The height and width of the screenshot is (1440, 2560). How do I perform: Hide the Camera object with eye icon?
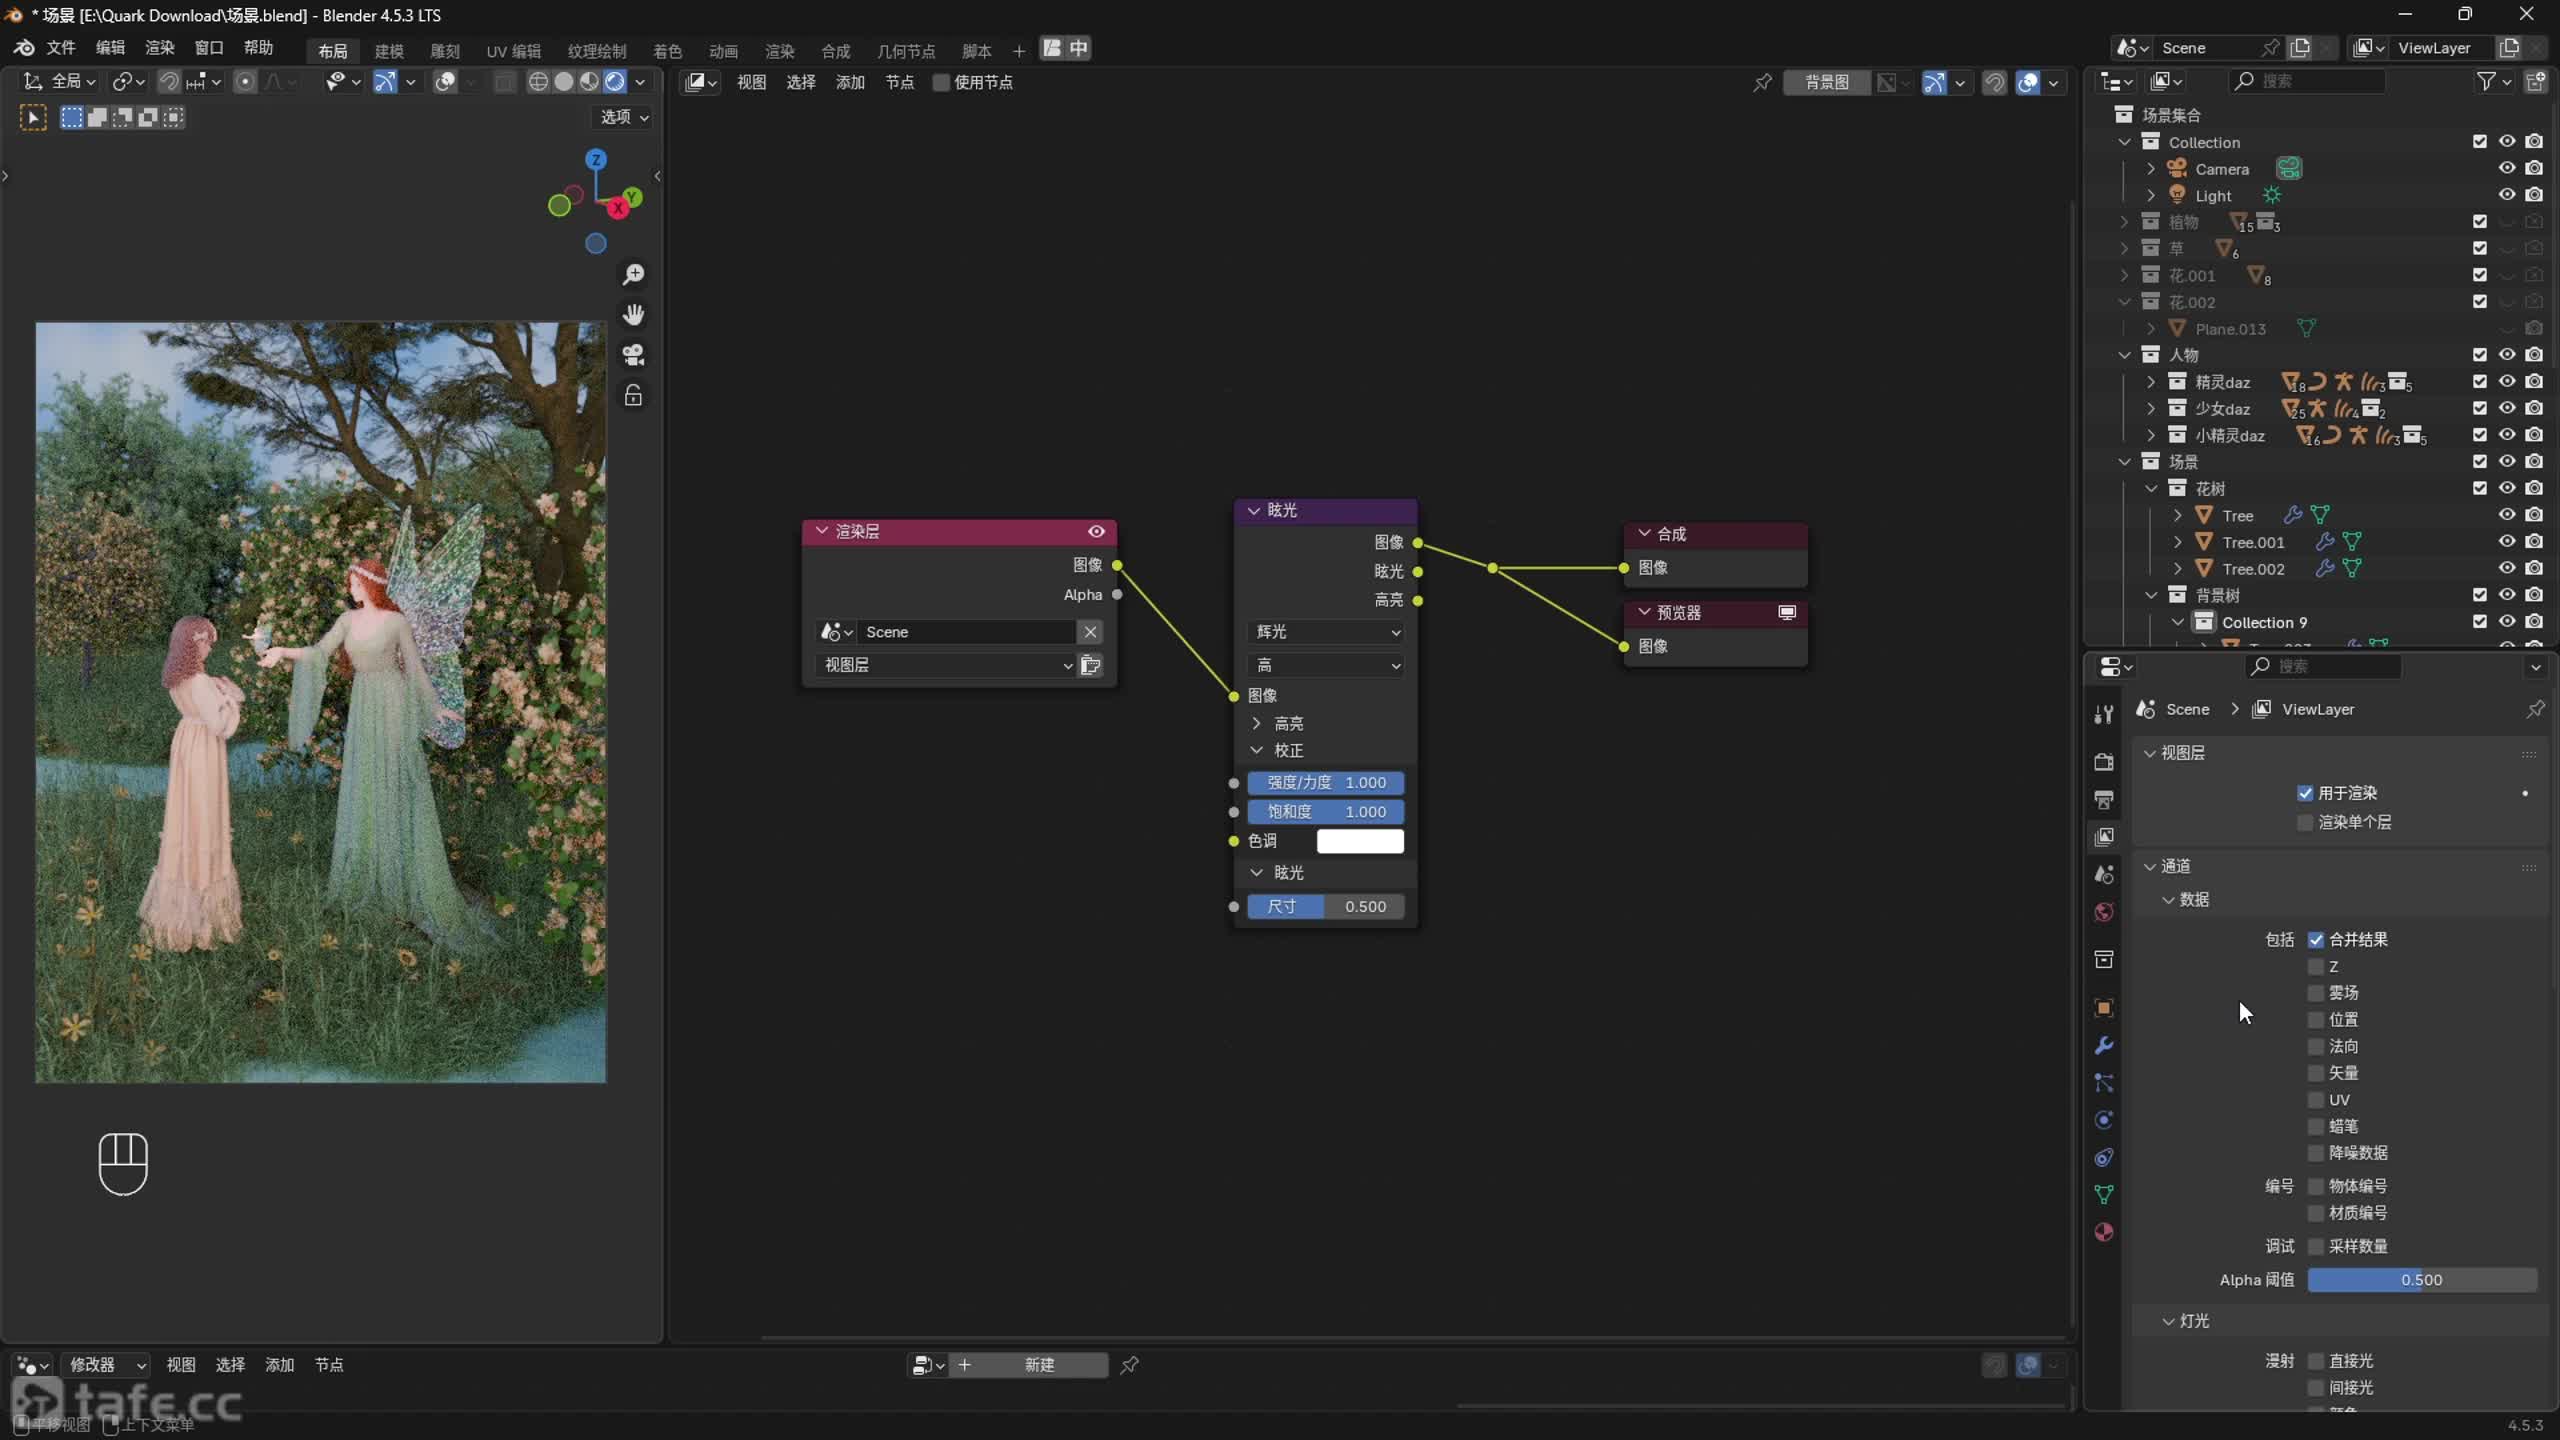2506,168
